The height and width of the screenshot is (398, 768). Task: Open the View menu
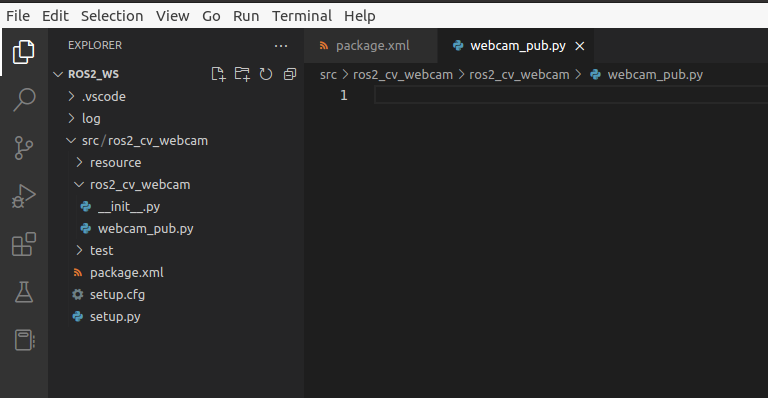(173, 16)
